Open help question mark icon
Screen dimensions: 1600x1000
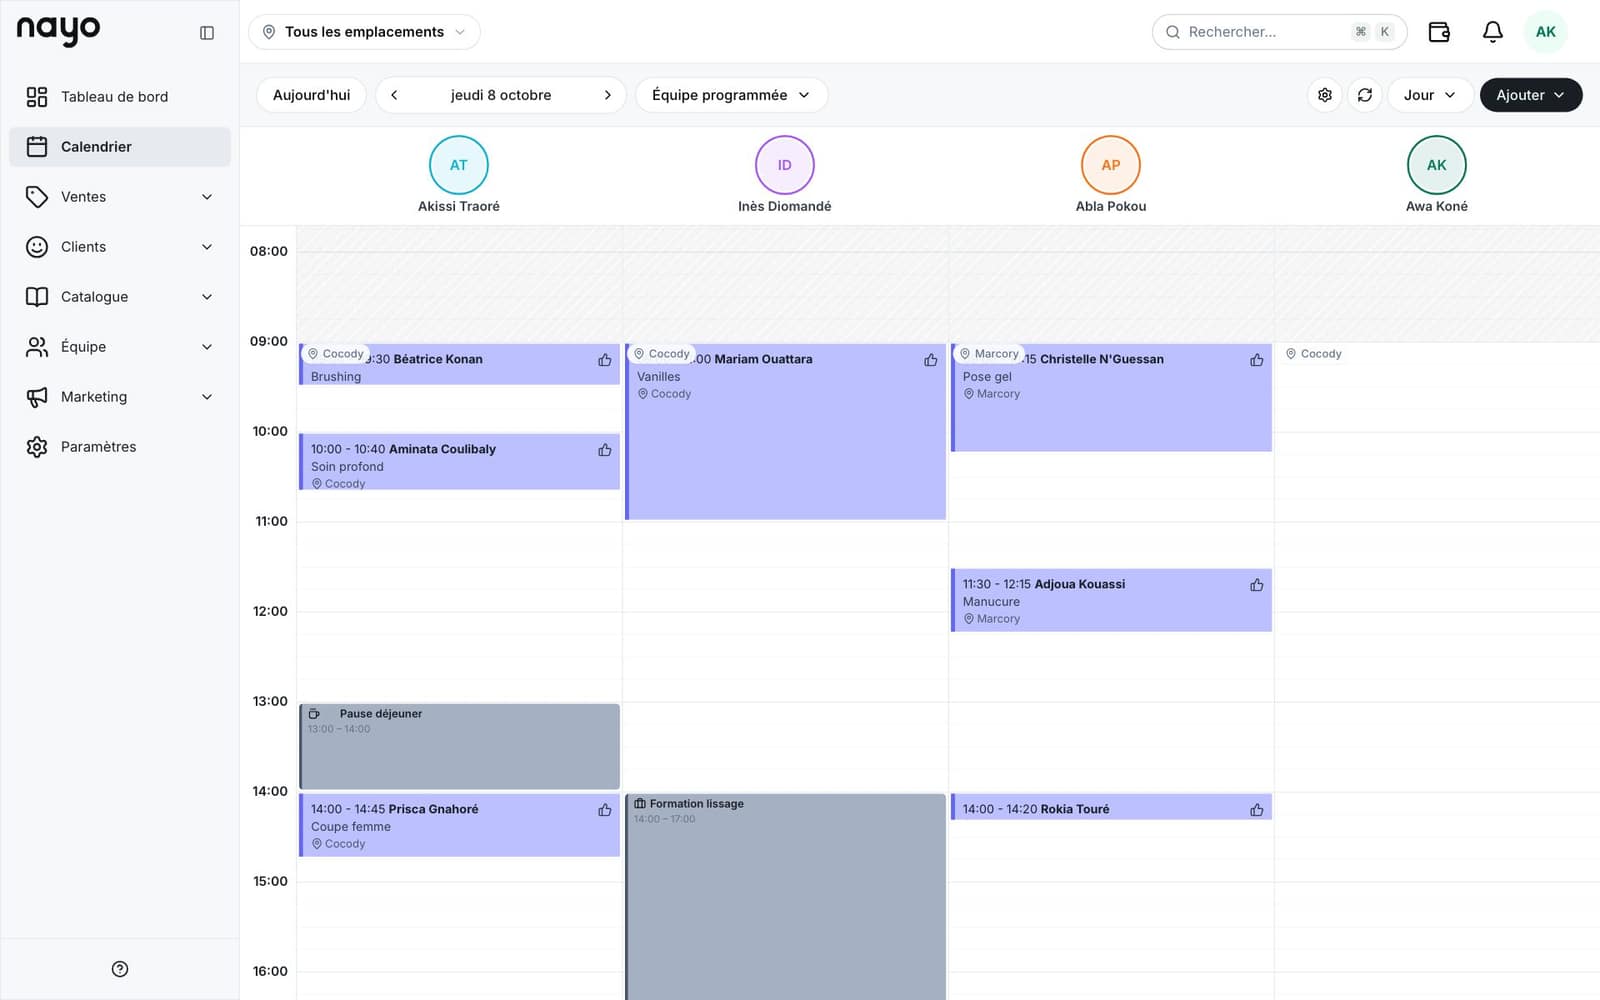tap(120, 968)
